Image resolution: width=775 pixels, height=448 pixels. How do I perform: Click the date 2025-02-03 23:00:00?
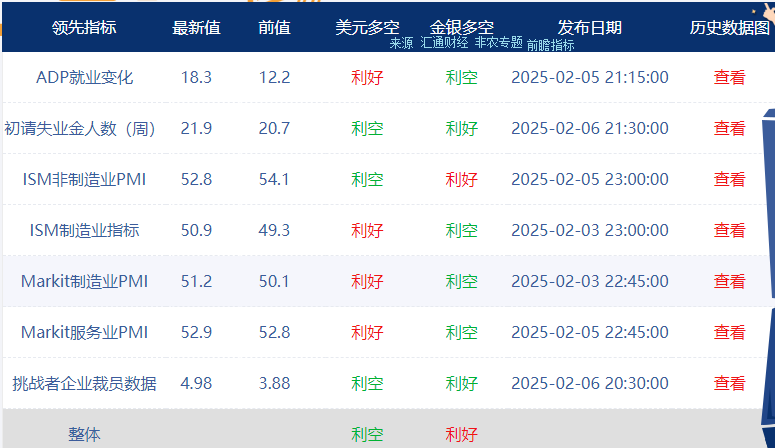tap(590, 230)
